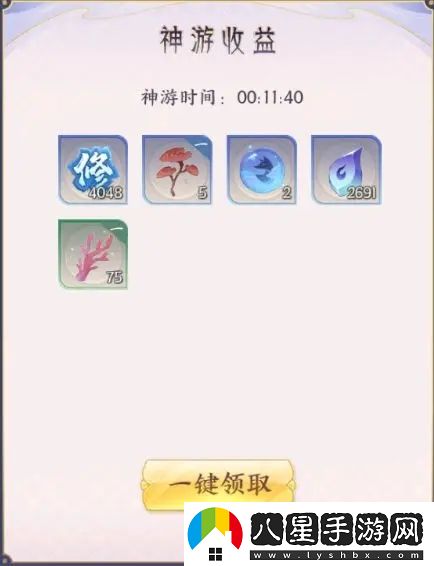This screenshot has width=434, height=566.
Task: Click the 一 tier badge on pink coral
Action: tap(118, 228)
